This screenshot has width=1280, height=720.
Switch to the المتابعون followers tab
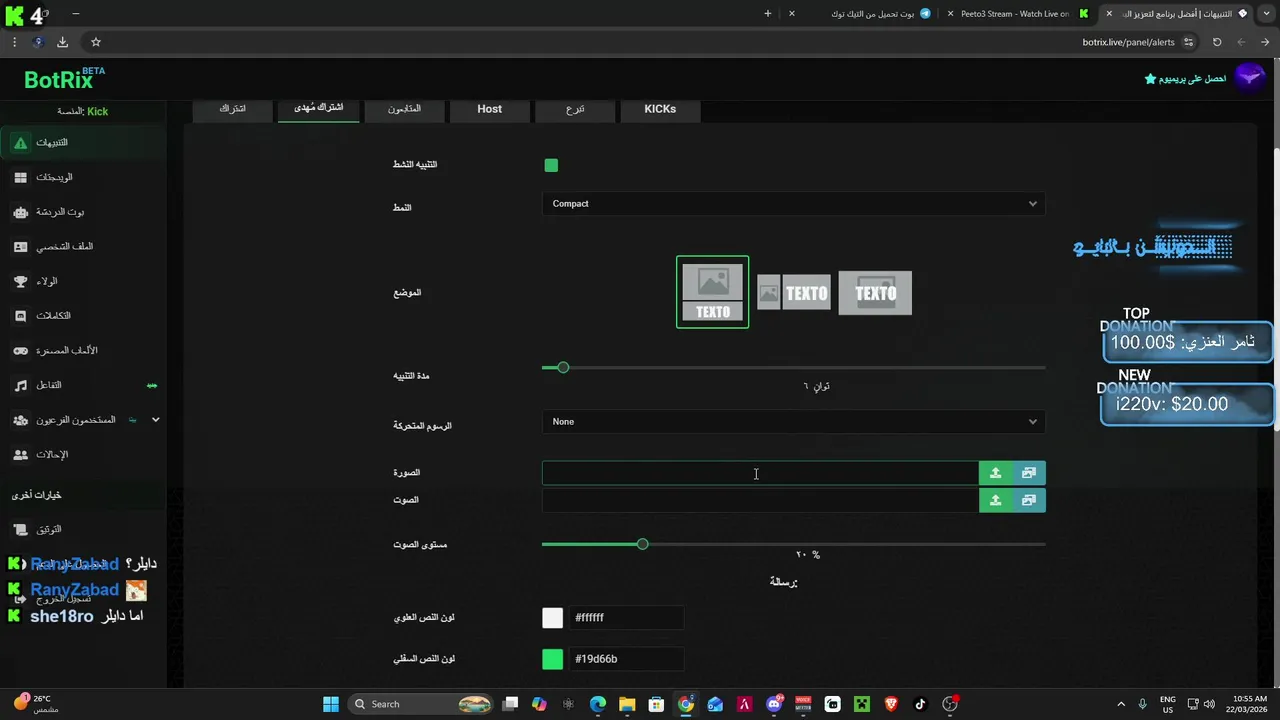(404, 109)
